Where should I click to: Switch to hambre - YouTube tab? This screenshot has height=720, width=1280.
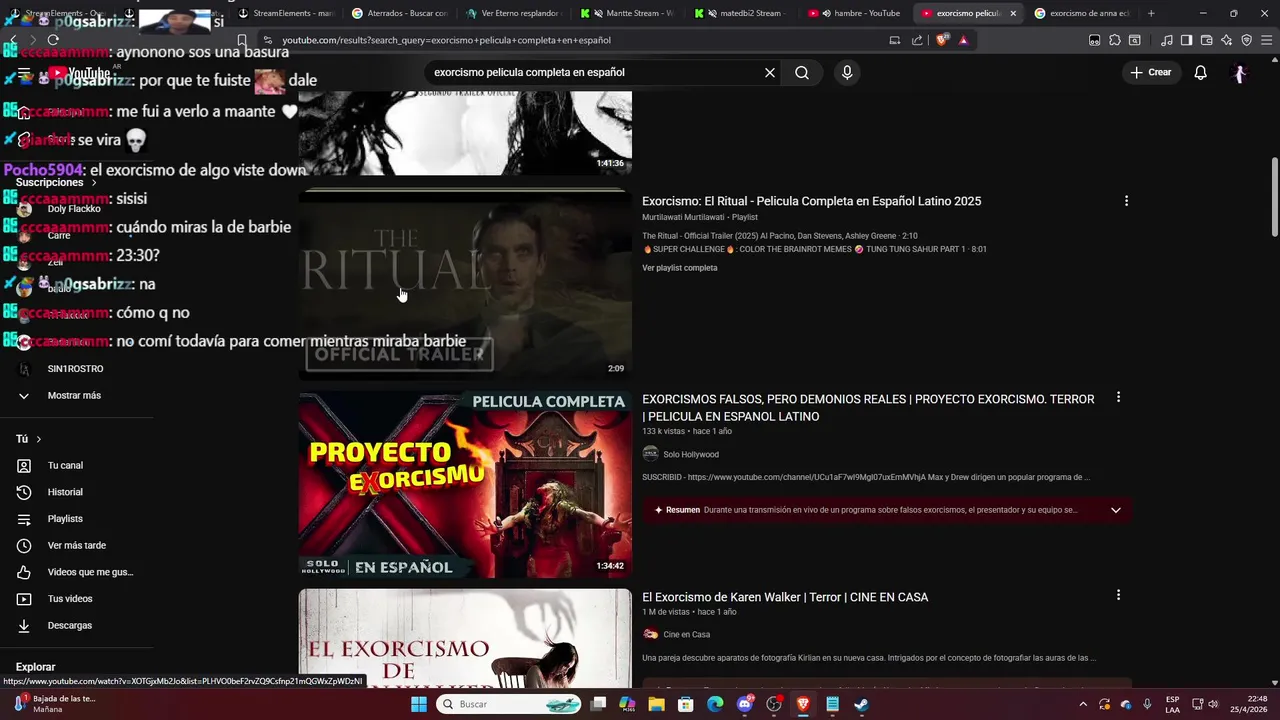click(856, 13)
